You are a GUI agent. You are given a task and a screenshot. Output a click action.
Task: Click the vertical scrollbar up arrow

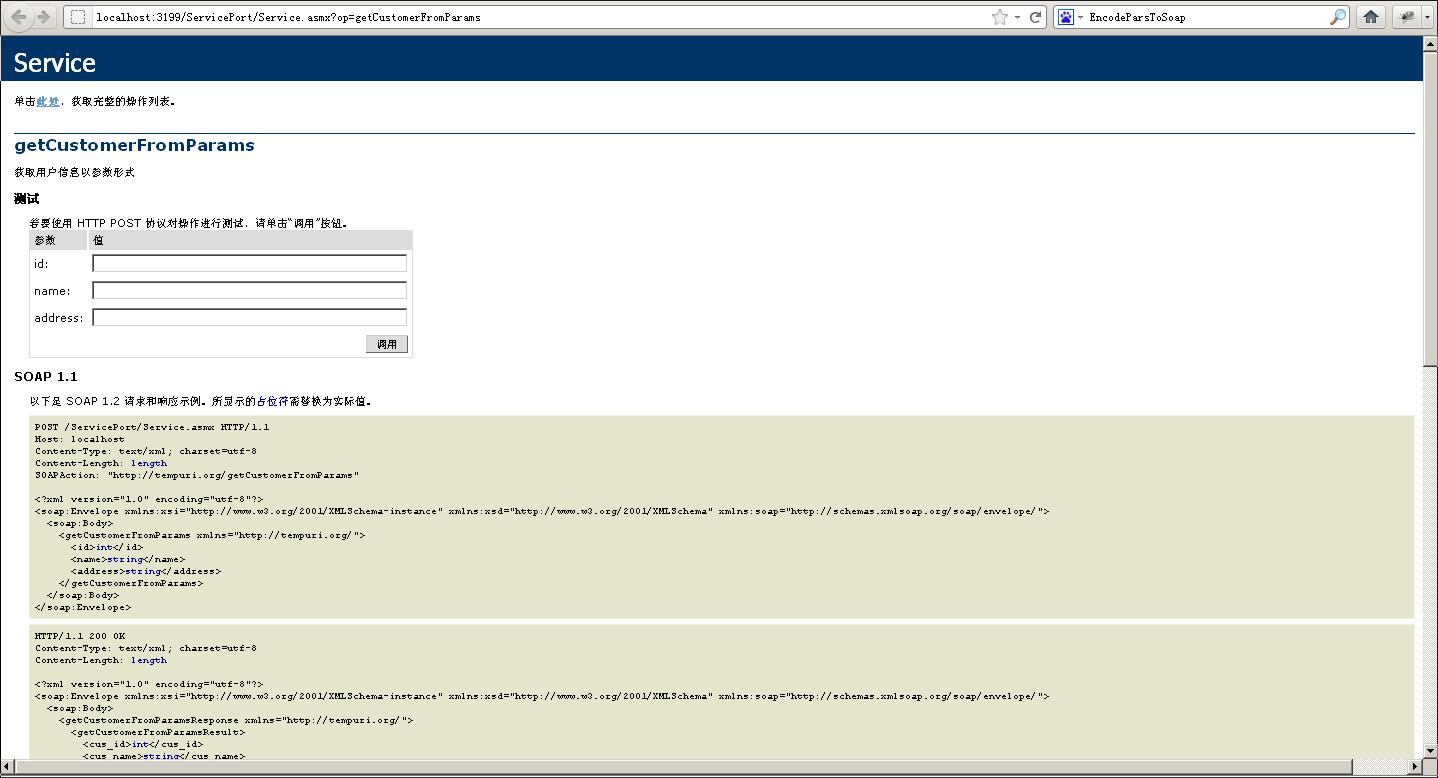click(x=1430, y=45)
